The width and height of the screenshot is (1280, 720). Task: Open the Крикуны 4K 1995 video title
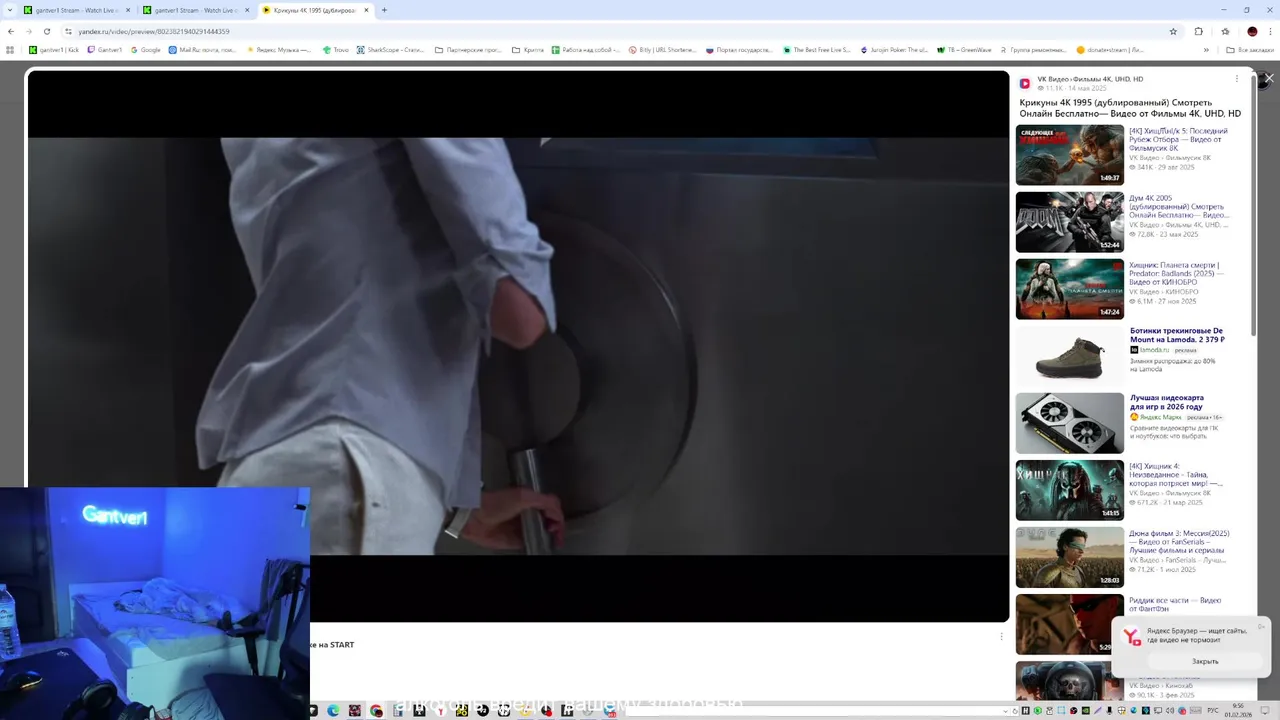1130,108
